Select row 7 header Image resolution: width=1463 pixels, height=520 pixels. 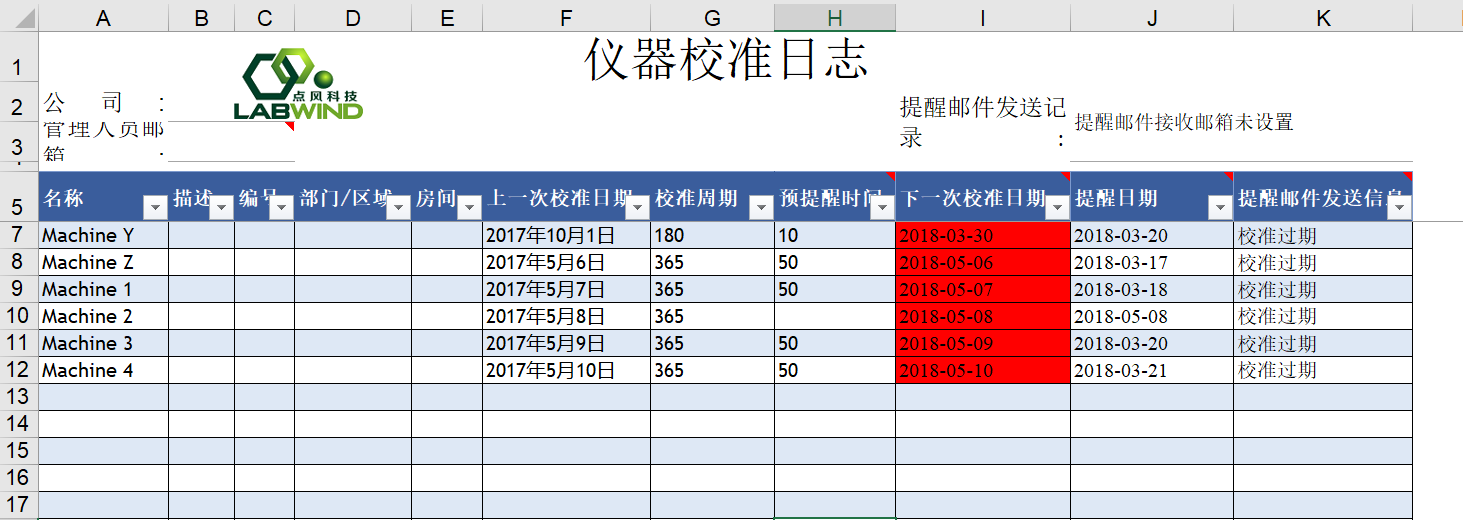pos(19,236)
